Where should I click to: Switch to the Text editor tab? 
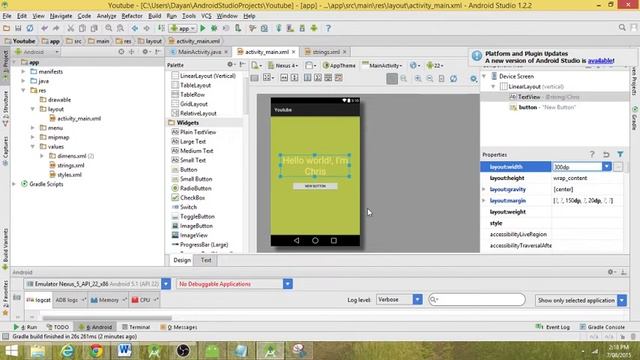206,260
